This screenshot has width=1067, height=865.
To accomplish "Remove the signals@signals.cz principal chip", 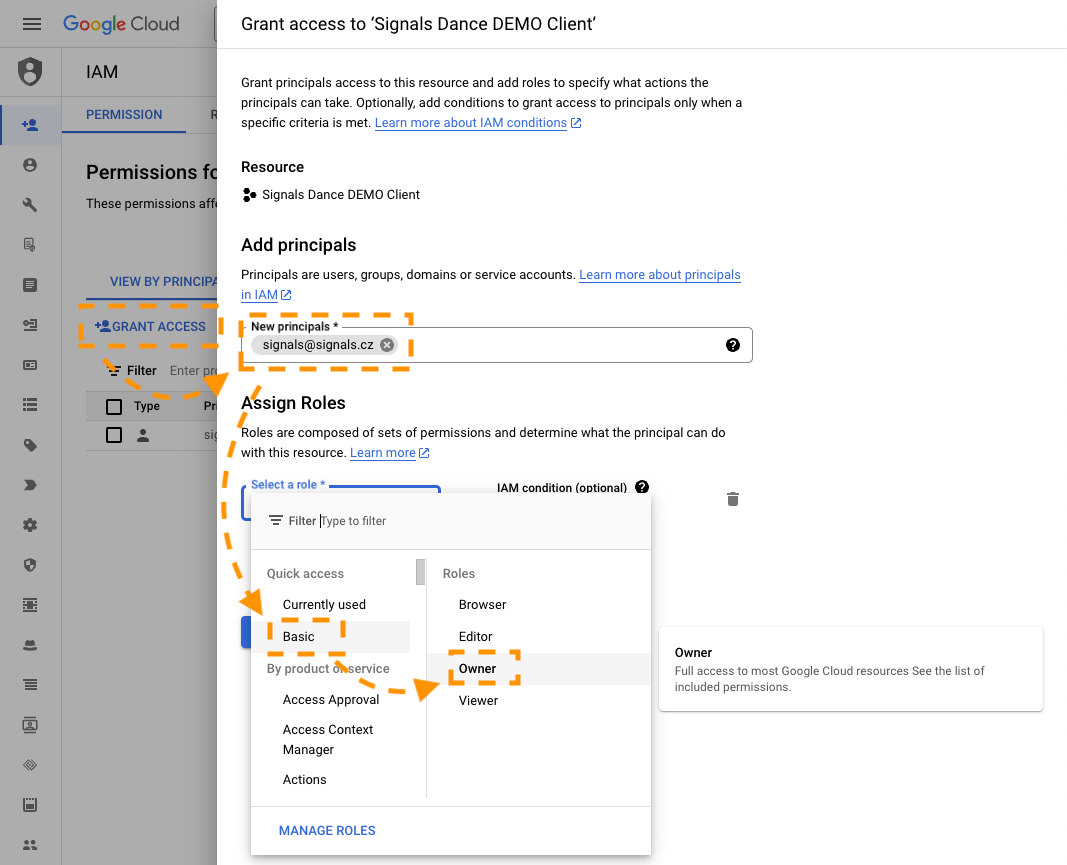I will click(x=387, y=345).
